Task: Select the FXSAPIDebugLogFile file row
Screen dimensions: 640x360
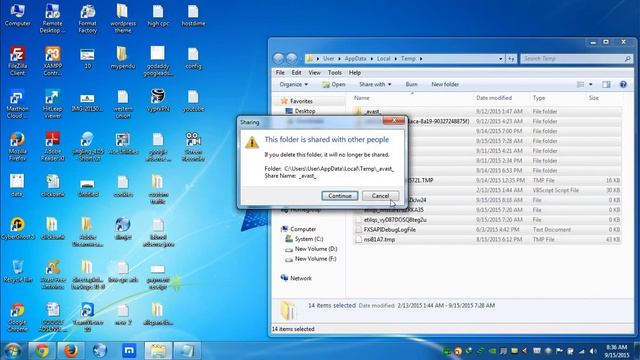Action: (x=487, y=230)
